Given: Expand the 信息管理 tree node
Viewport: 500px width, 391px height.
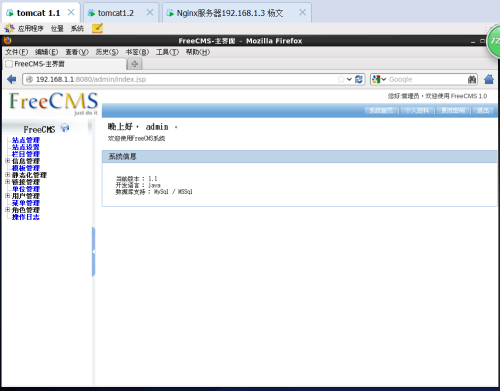Looking at the screenshot, I should 7,161.
